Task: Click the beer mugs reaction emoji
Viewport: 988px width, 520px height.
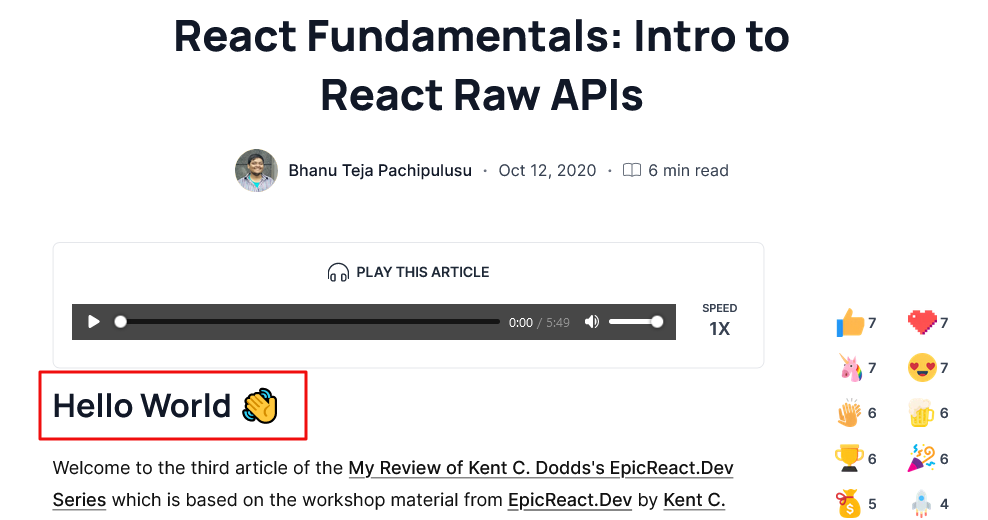Action: pyautogui.click(x=921, y=413)
